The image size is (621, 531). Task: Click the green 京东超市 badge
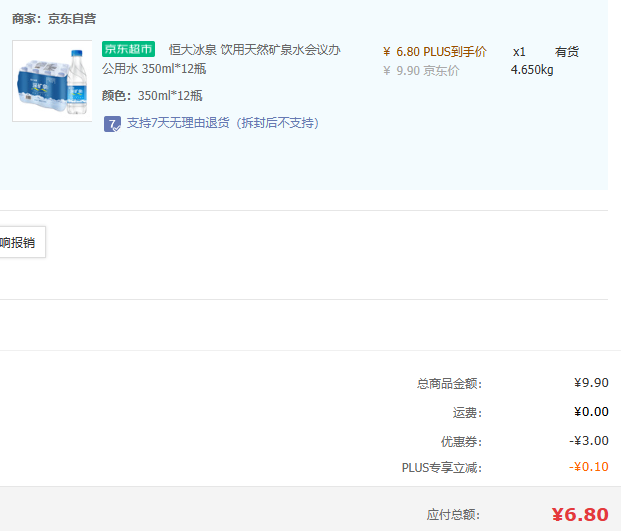coord(128,49)
